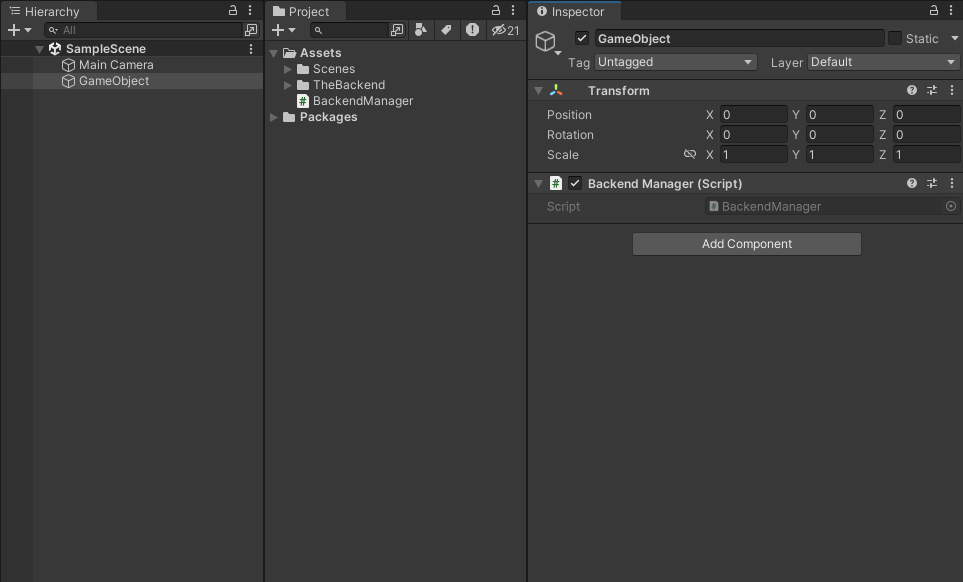The height and width of the screenshot is (582, 963).
Task: Open Search by Import Log Type icon
Action: pos(472,30)
